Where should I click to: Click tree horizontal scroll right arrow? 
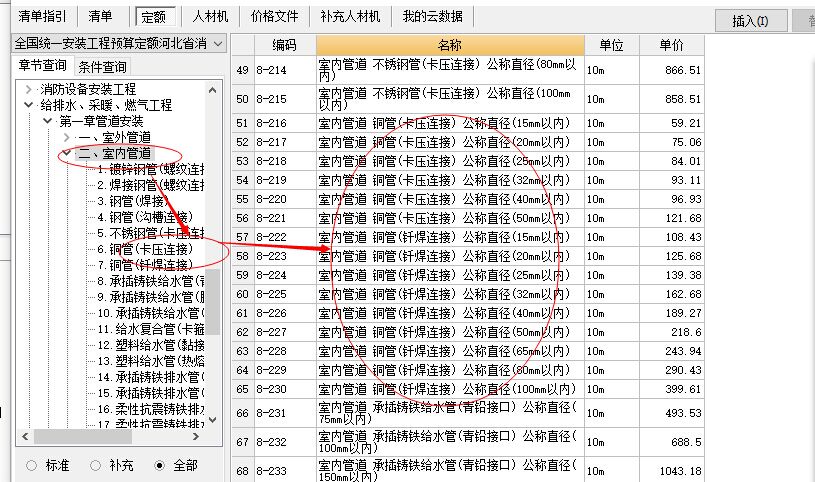point(195,437)
